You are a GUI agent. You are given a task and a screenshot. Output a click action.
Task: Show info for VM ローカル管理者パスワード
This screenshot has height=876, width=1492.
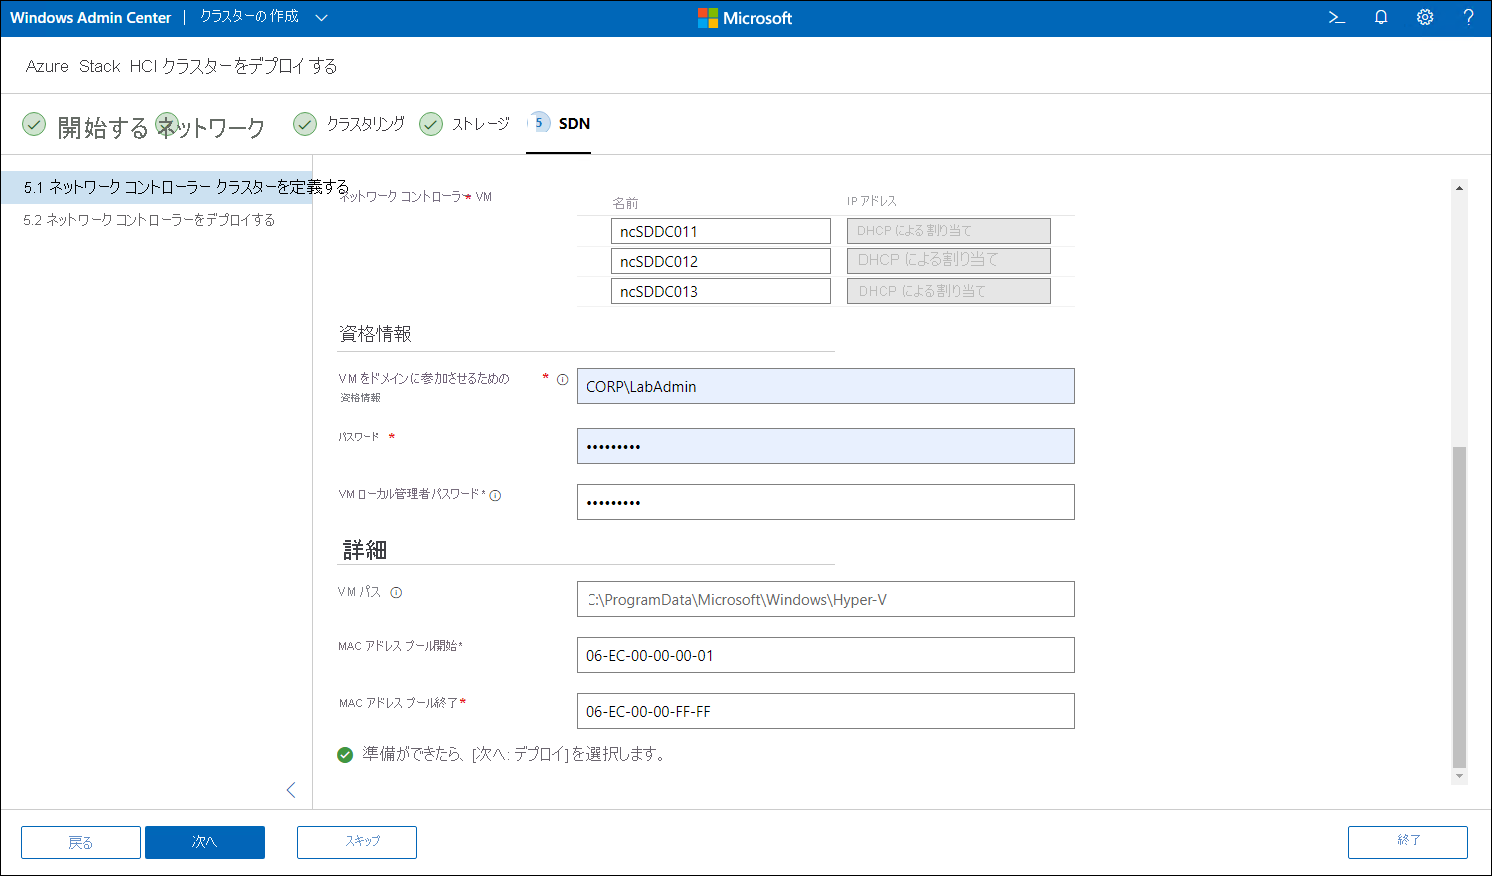pos(495,495)
